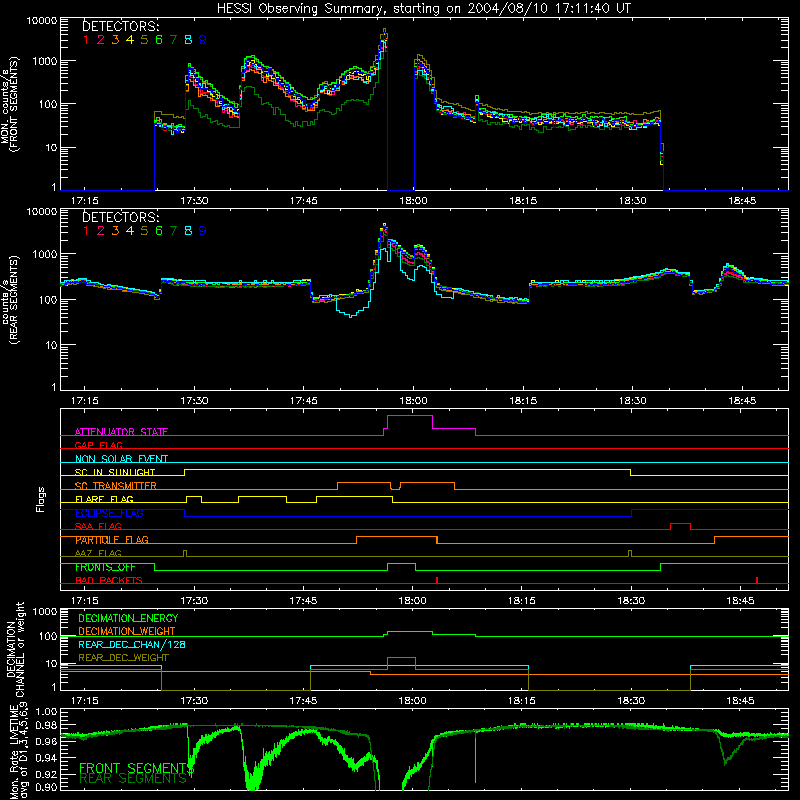
Task: Click the NON_SOLAR_EVENT flag label
Action: [121, 459]
